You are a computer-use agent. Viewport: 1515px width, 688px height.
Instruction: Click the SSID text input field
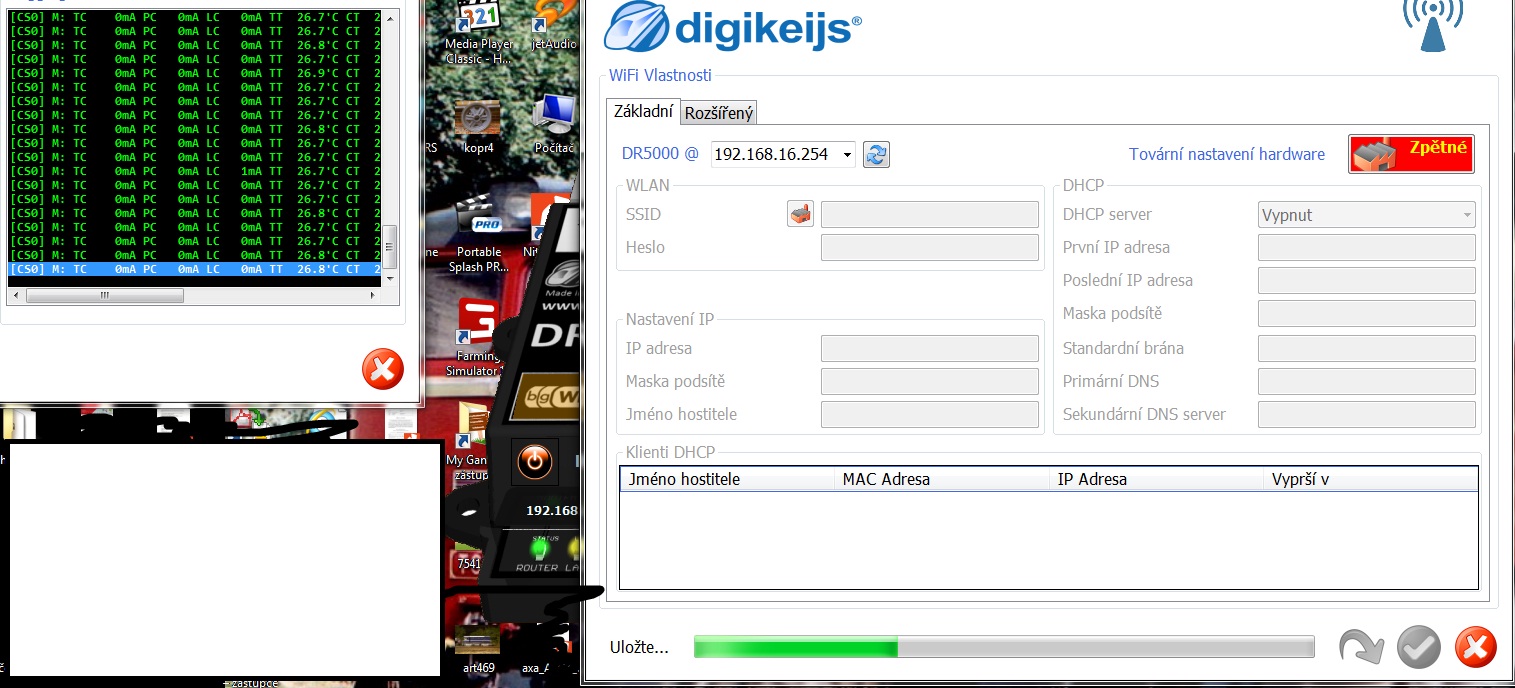click(929, 215)
